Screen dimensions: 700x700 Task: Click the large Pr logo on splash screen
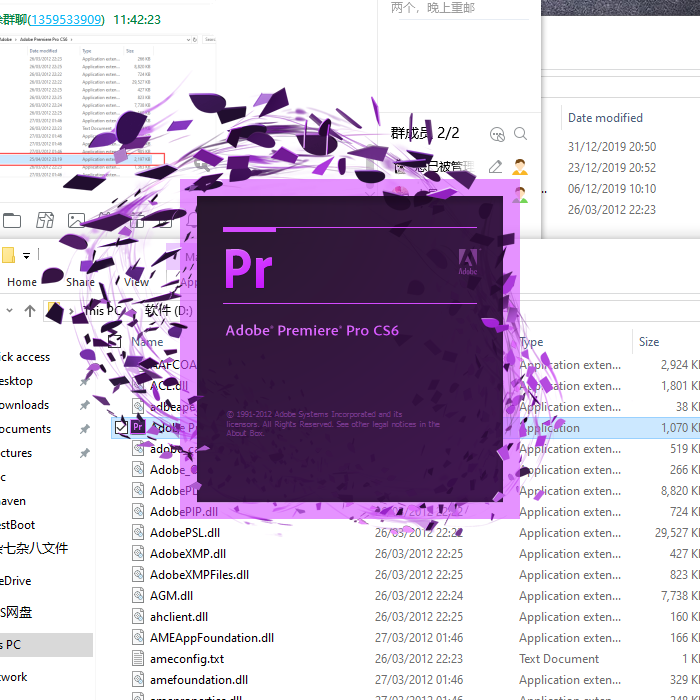[248, 269]
